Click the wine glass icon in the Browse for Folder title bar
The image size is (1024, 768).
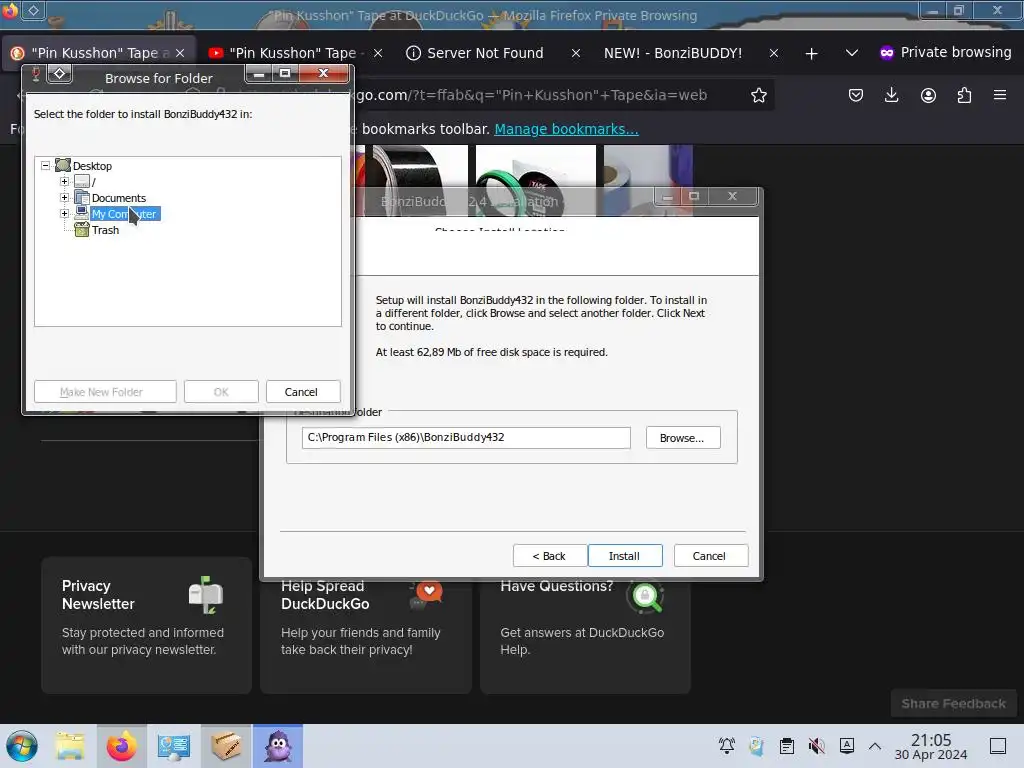[x=36, y=74]
